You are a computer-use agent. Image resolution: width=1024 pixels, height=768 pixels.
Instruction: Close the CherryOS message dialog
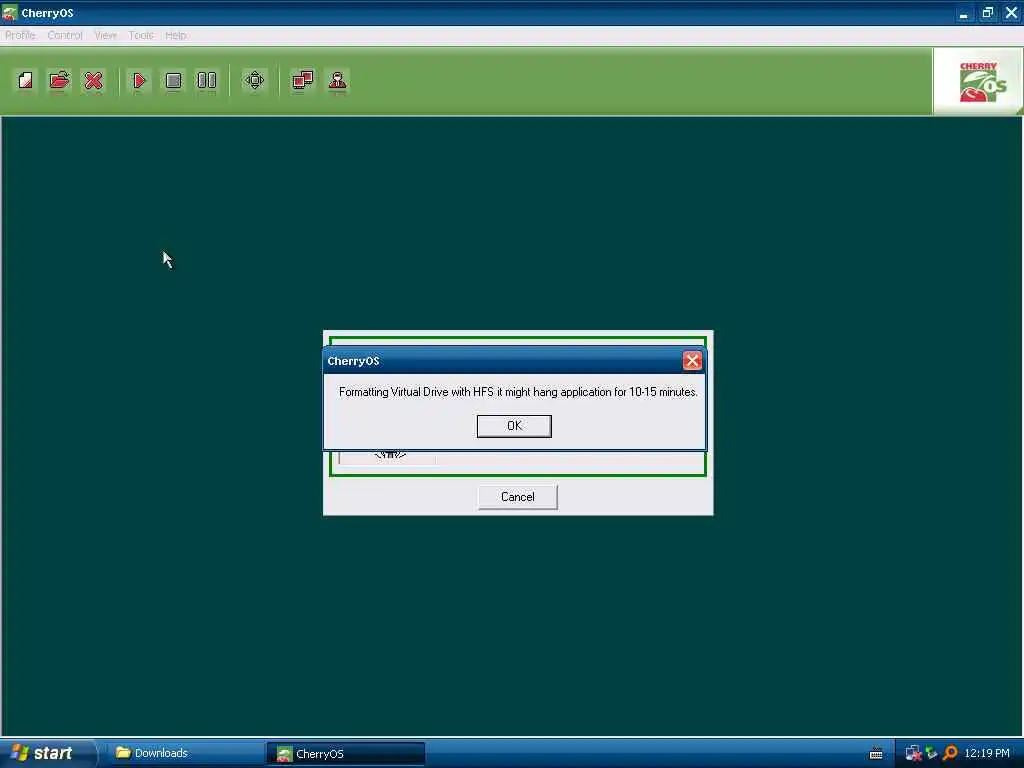692,360
